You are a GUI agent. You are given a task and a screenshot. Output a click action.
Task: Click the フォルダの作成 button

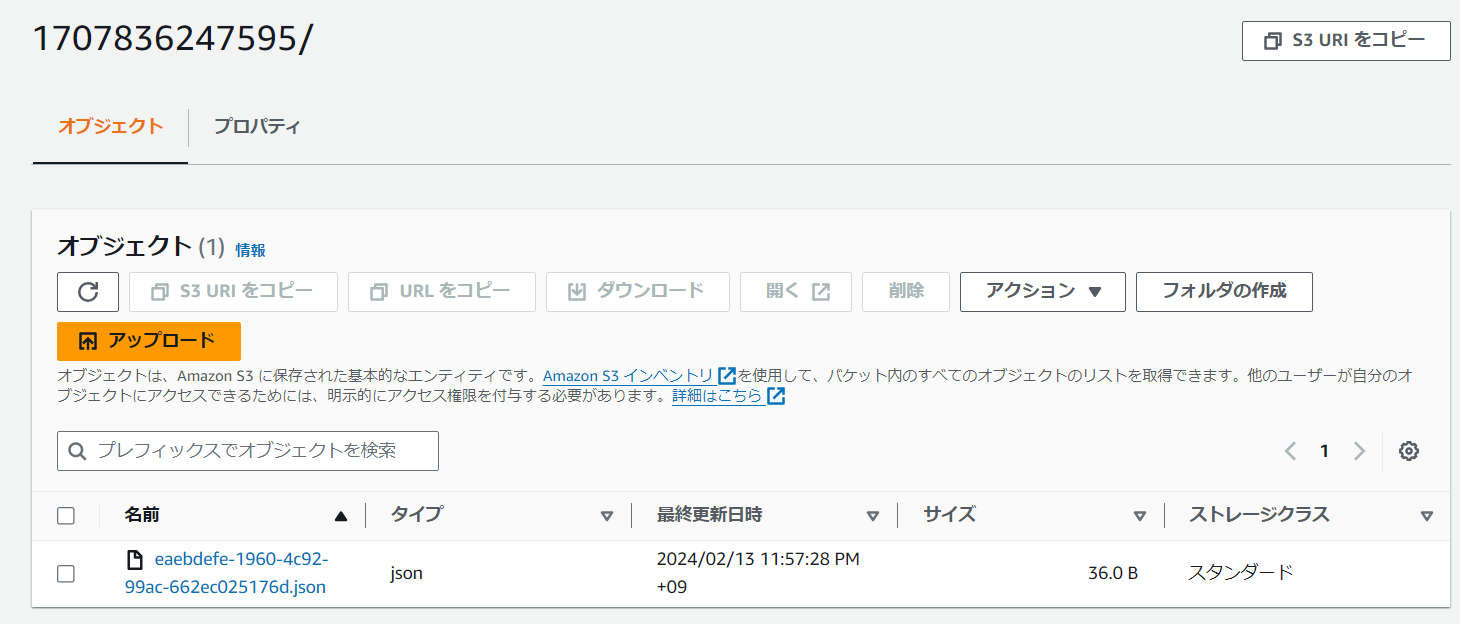click(x=1224, y=292)
